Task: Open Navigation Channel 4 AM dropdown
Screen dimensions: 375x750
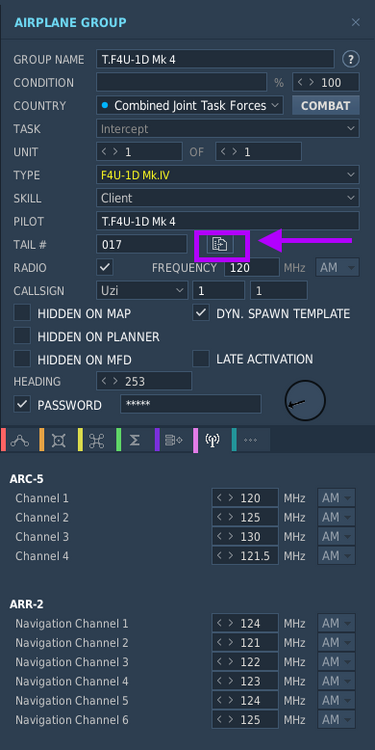Action: [336, 681]
